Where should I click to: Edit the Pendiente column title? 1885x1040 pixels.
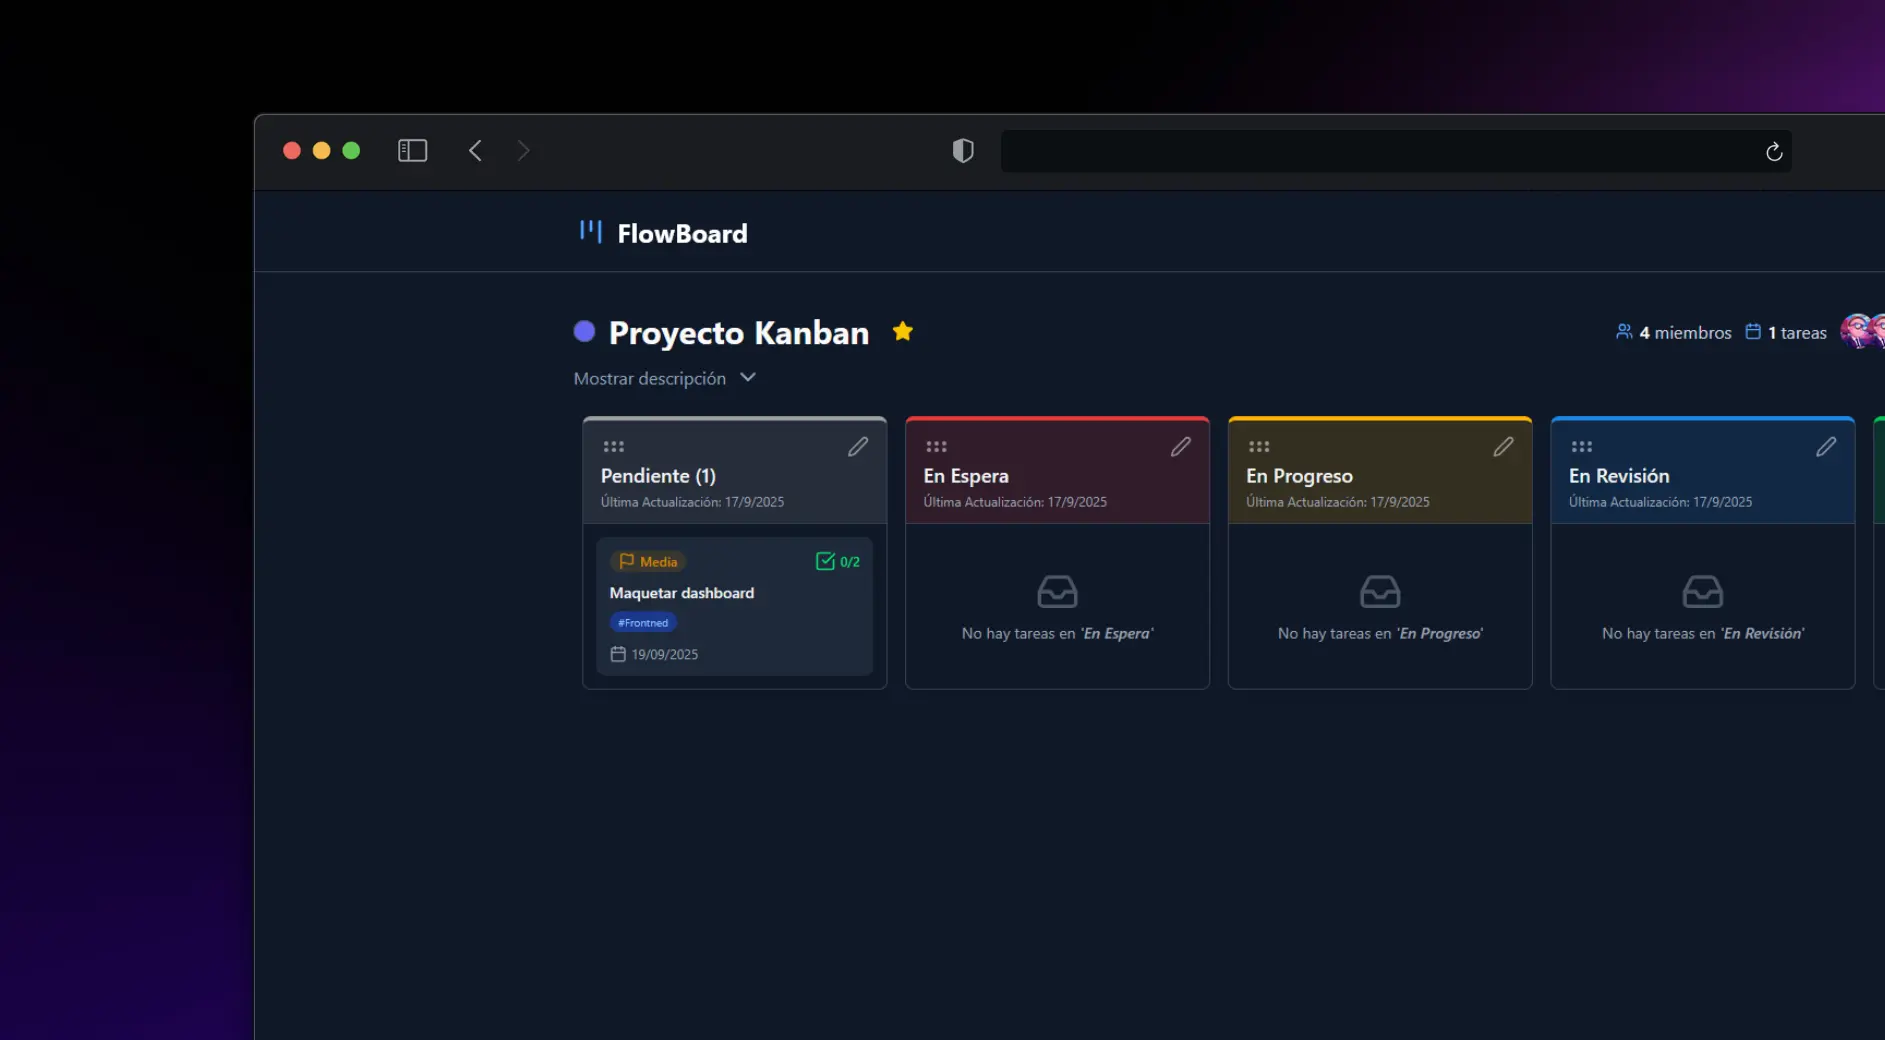[858, 446]
